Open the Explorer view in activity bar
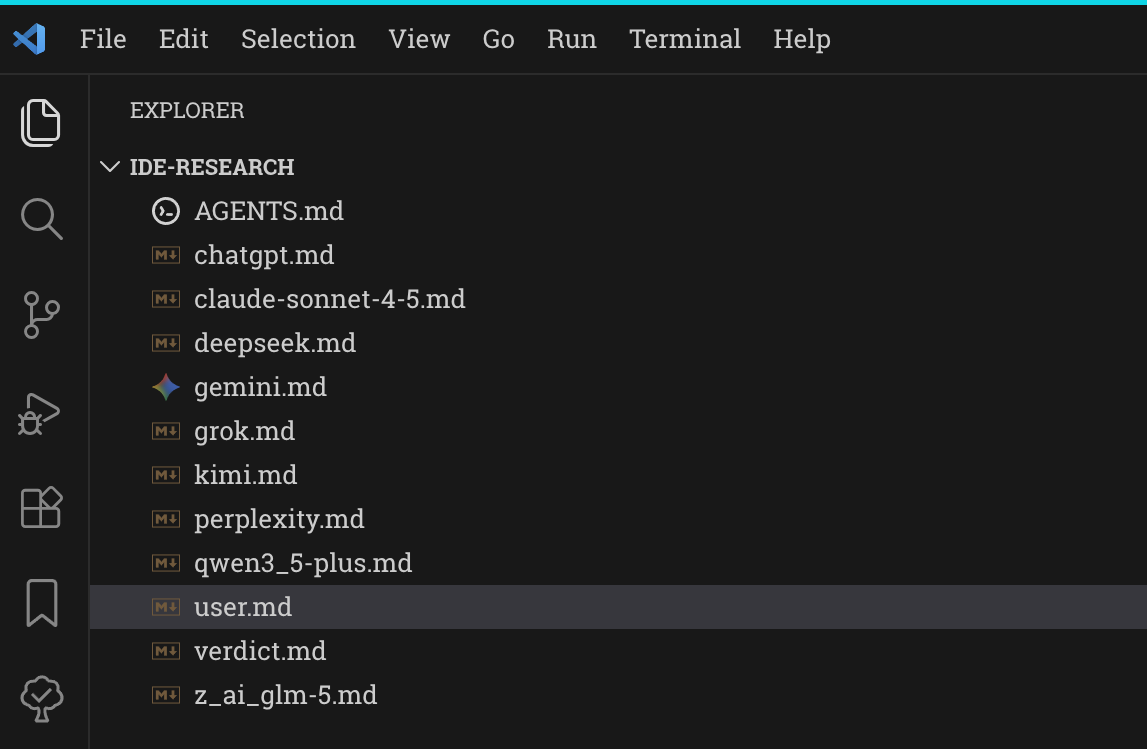1147x749 pixels. (41, 123)
